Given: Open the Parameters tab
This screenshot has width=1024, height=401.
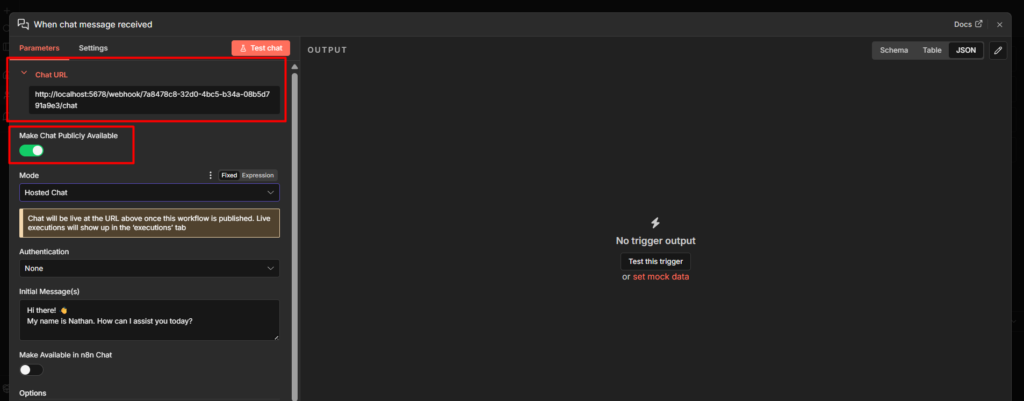Looking at the screenshot, I should (x=39, y=48).
